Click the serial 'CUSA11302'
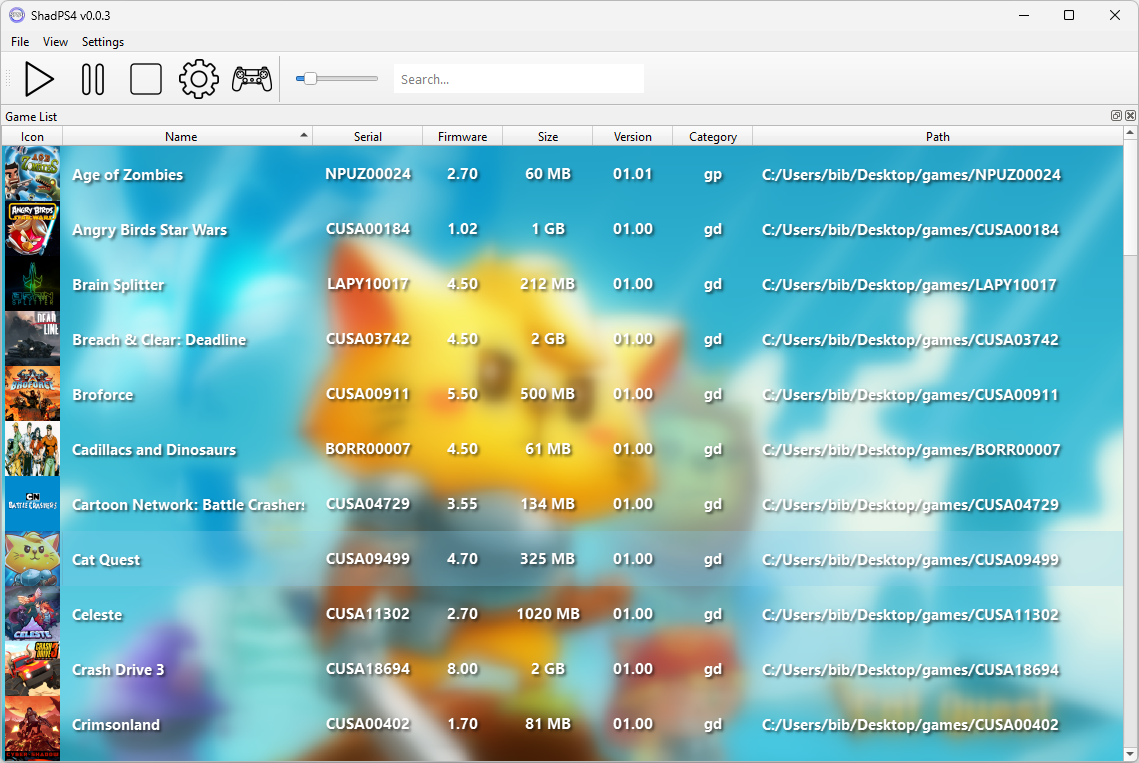Screen dimensions: 1139x763 368,614
